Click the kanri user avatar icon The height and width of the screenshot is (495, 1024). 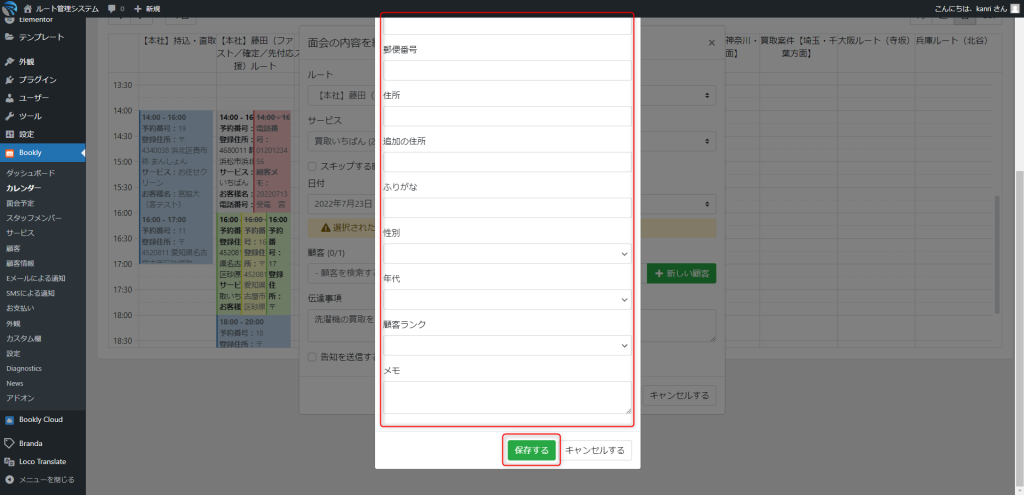click(x=1014, y=8)
